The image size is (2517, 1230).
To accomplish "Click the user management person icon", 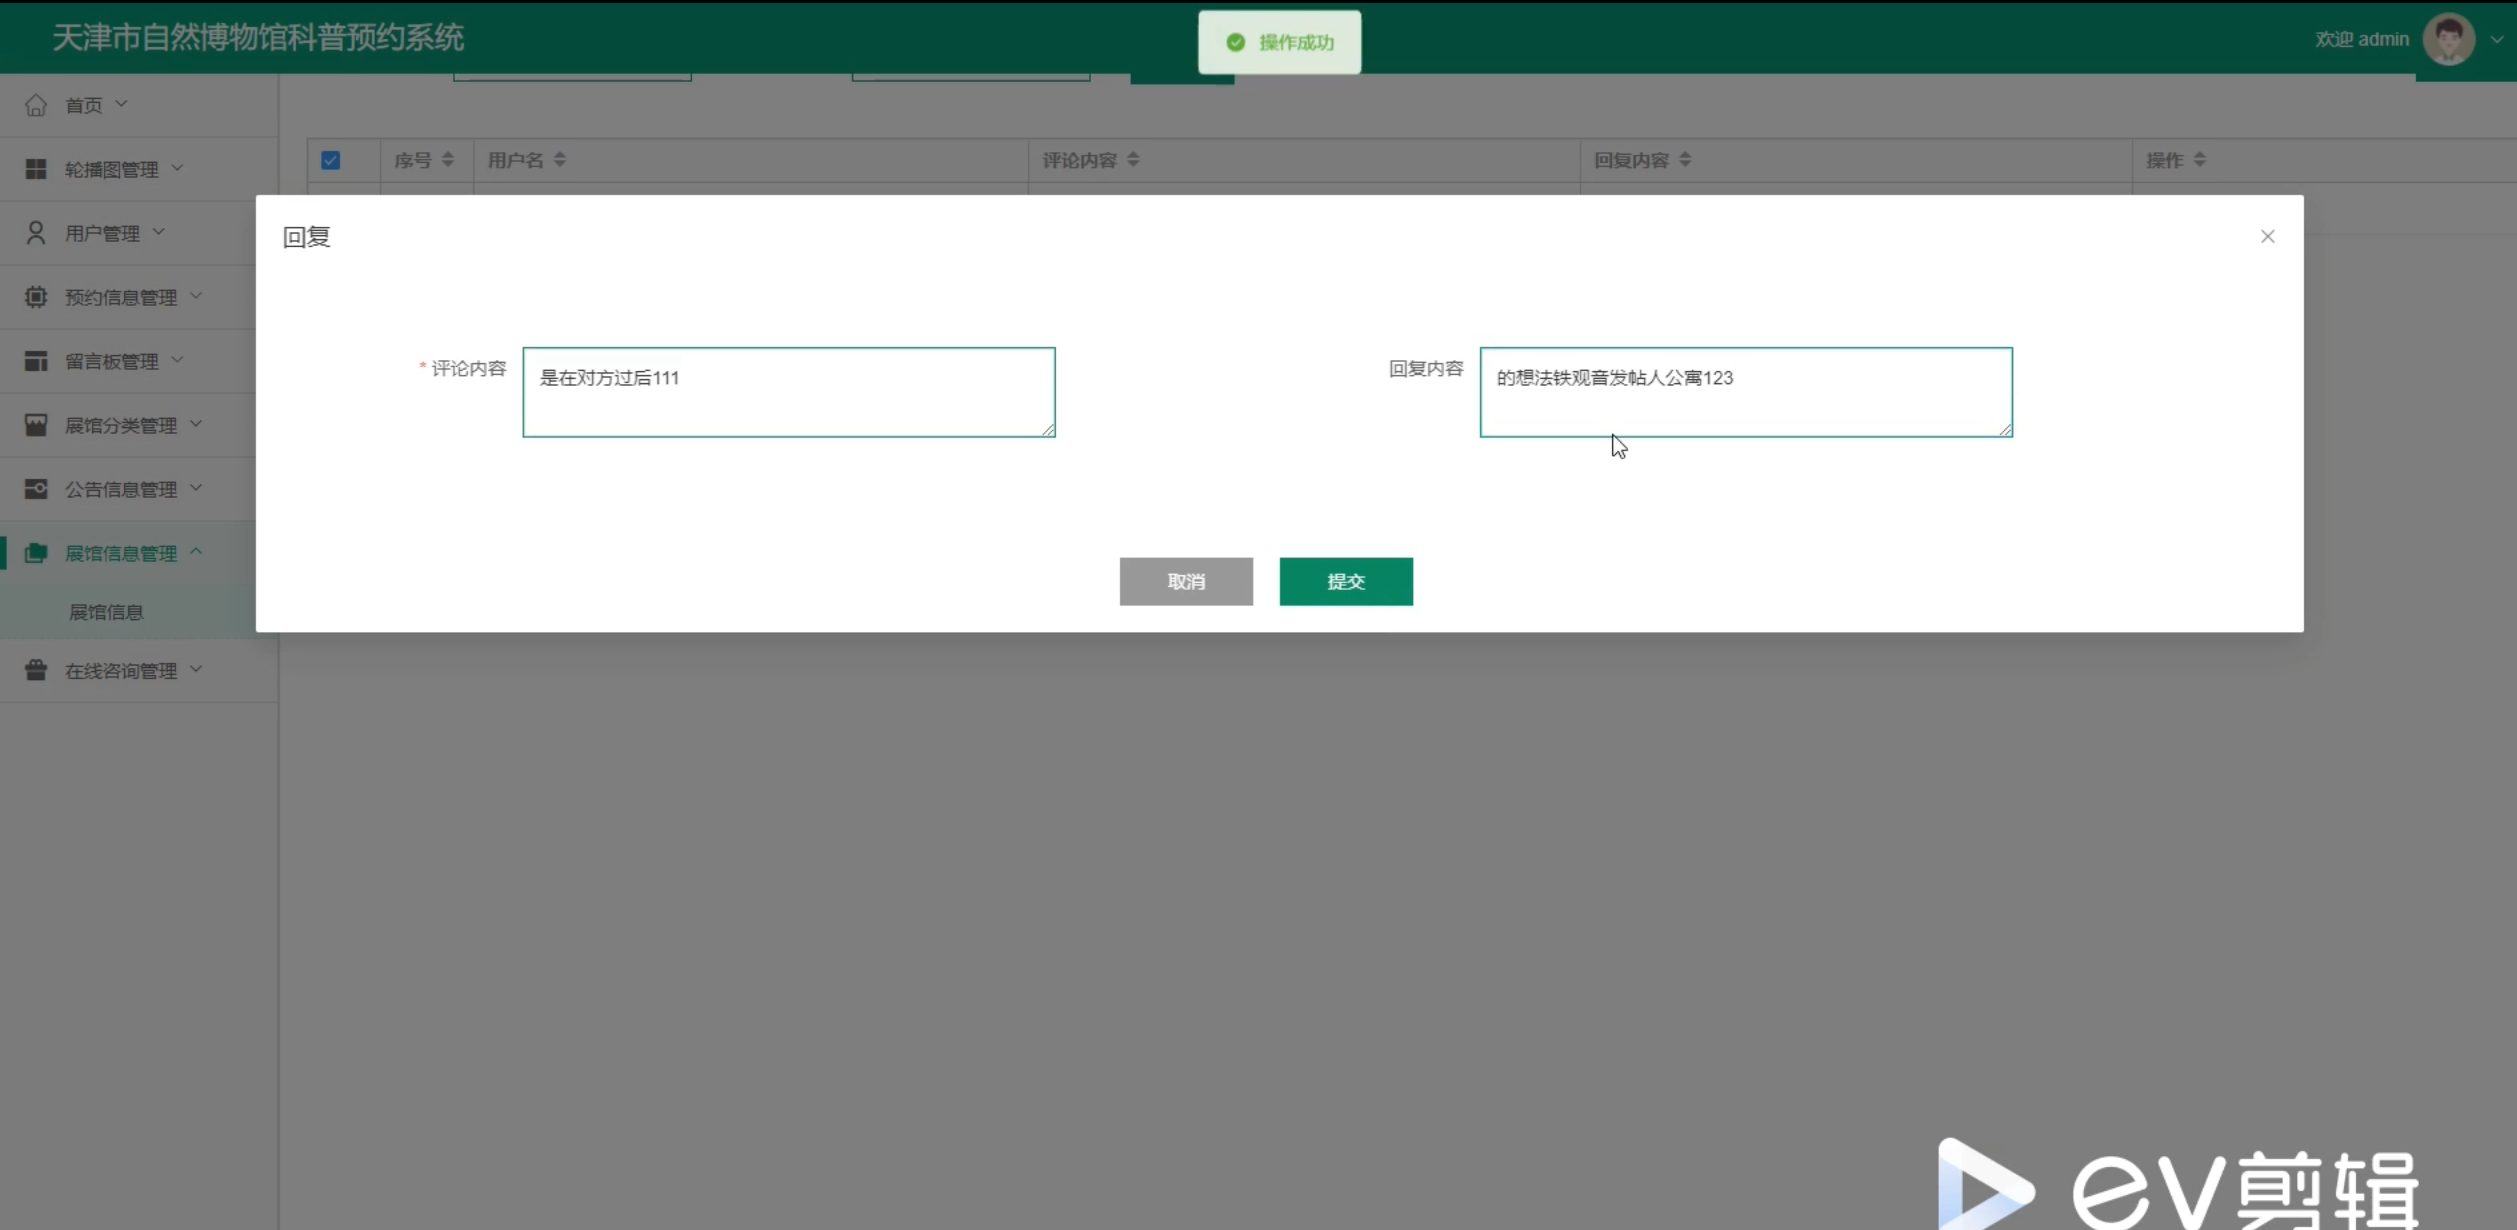I will click(x=36, y=233).
